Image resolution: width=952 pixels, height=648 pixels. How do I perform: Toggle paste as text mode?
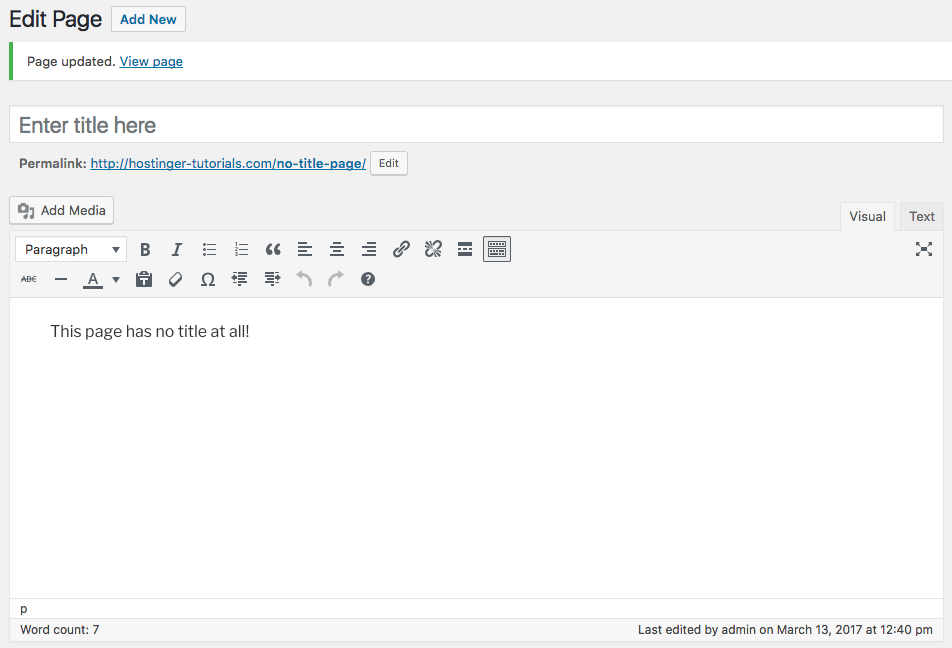143,279
